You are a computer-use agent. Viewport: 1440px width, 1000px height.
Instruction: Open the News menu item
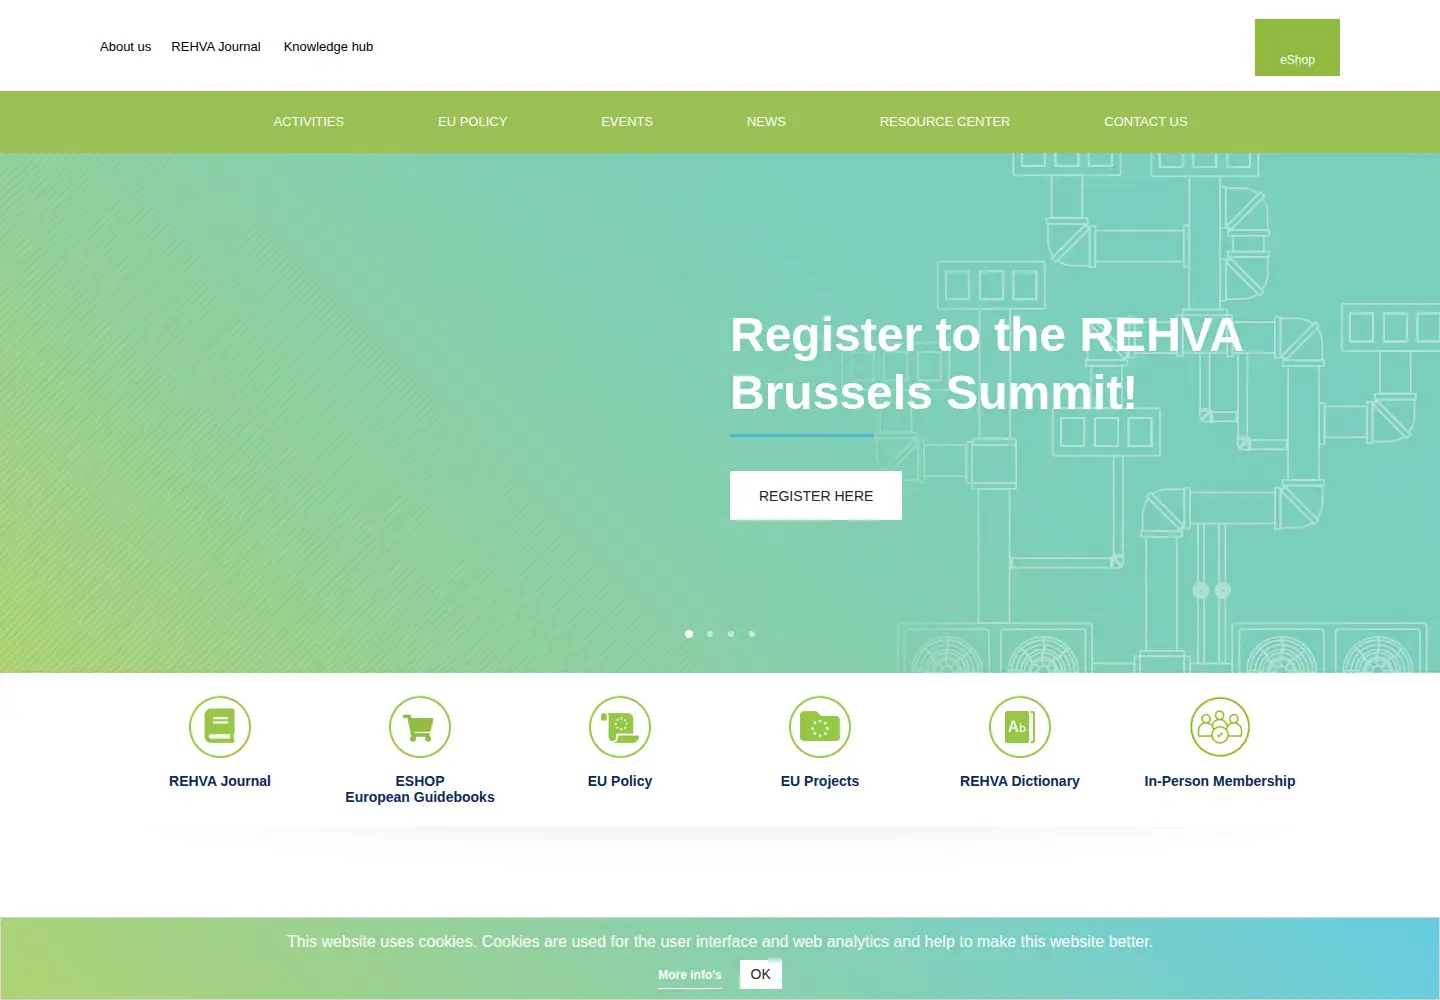coord(766,122)
